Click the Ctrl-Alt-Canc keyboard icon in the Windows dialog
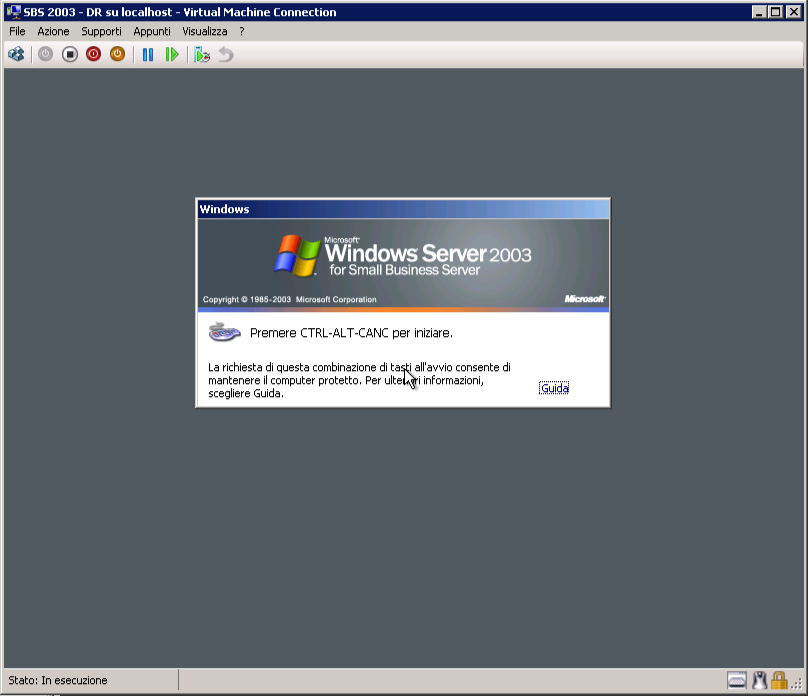808x696 pixels. point(224,332)
